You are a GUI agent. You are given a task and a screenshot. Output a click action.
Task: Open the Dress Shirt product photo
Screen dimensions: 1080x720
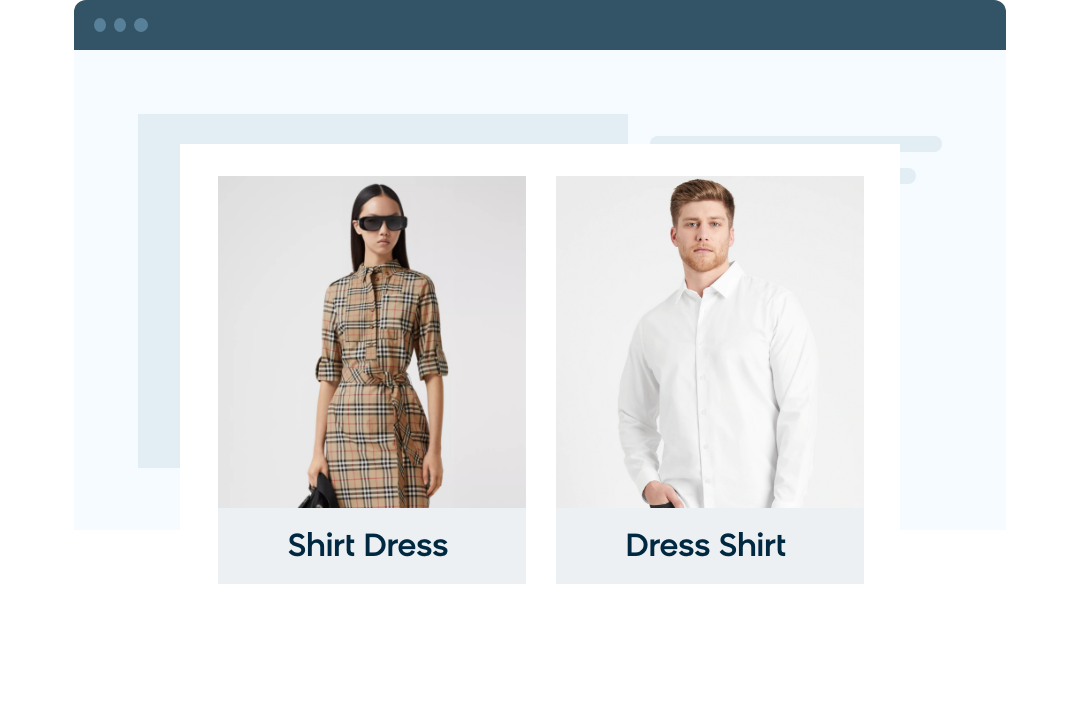[x=709, y=342]
